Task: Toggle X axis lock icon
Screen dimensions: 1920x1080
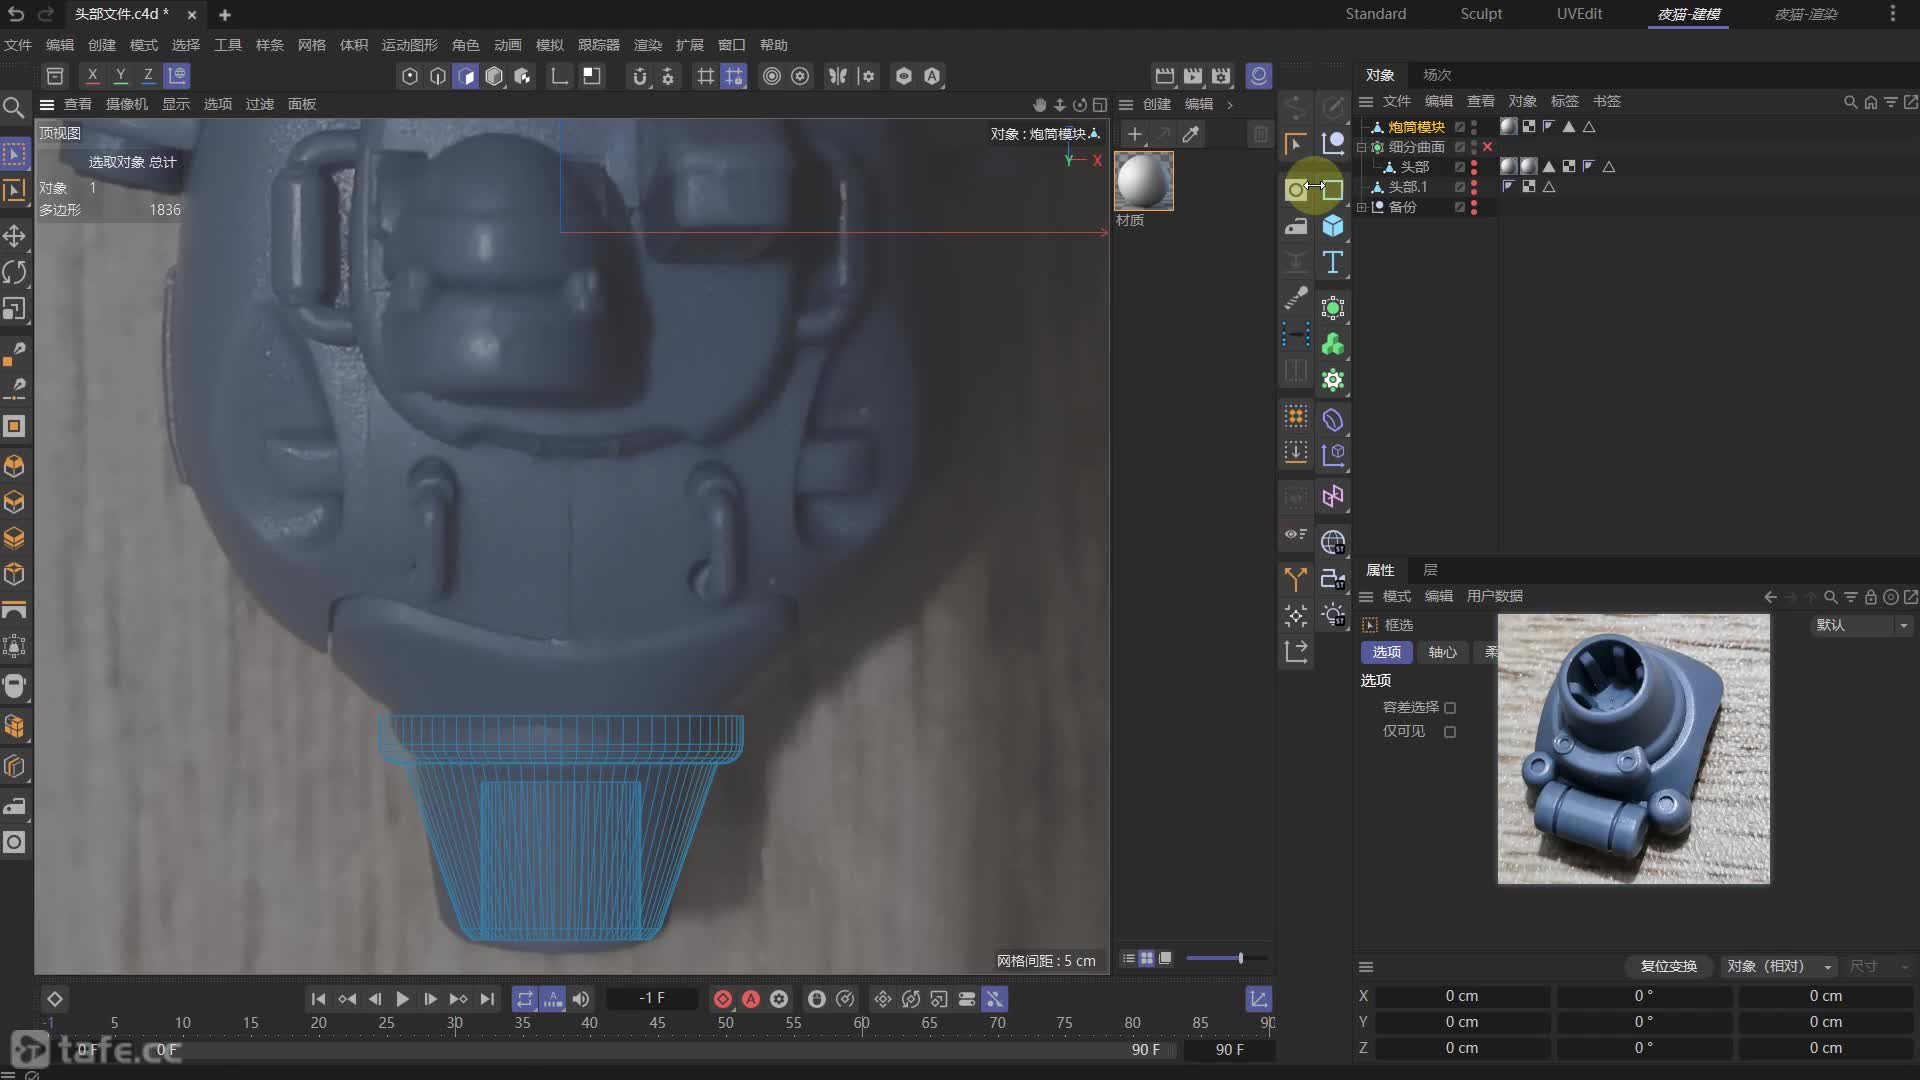Action: click(92, 76)
